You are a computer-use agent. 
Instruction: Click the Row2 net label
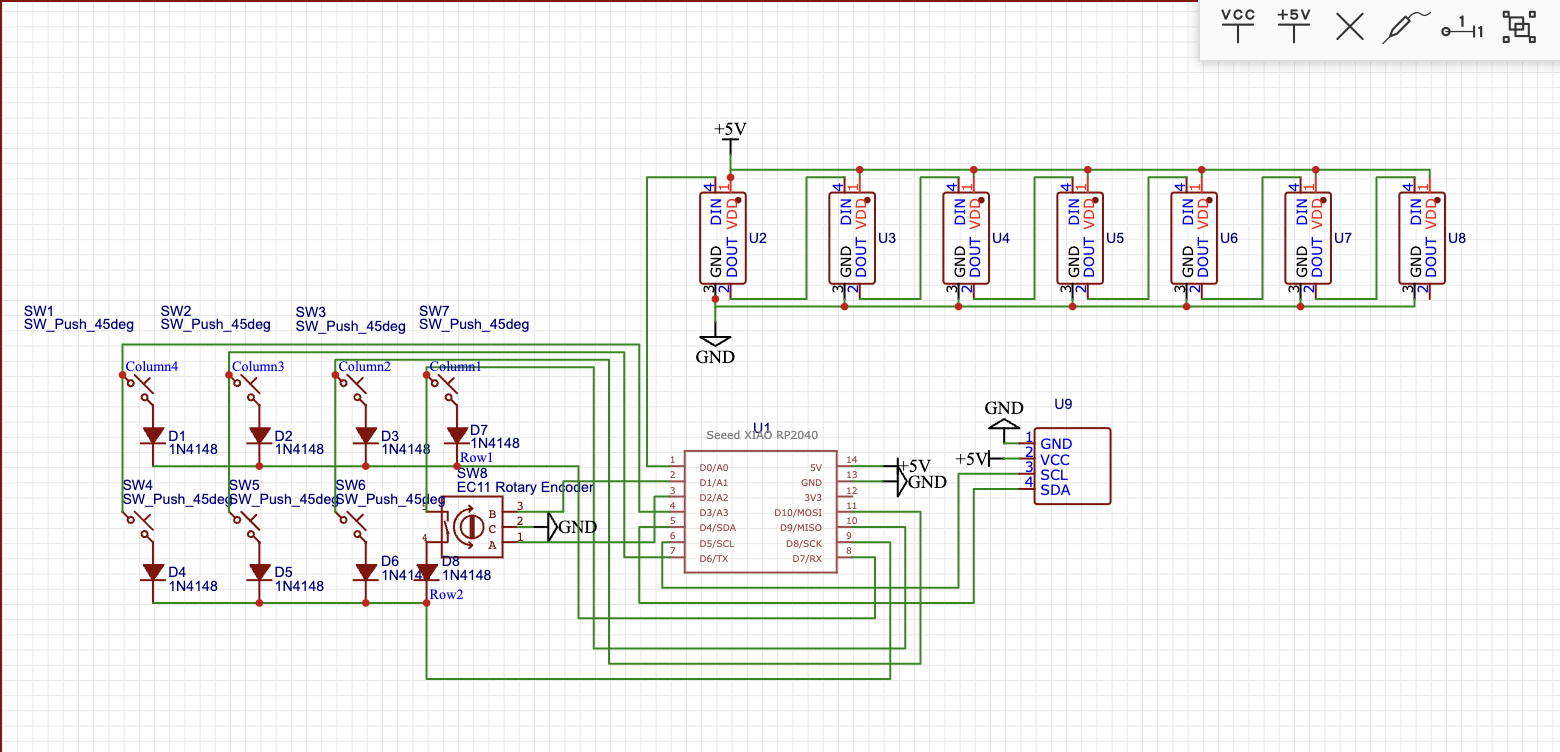click(x=446, y=595)
